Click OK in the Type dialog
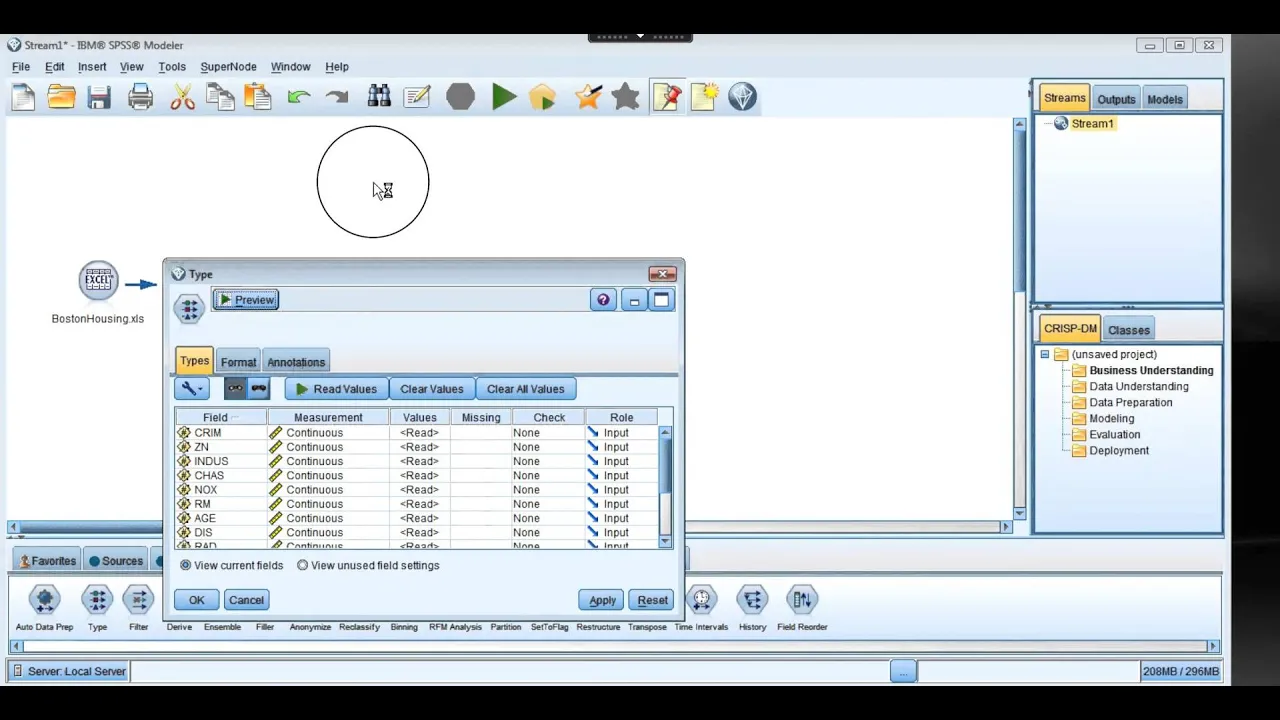Screen dimensions: 1280x720 tap(196, 600)
